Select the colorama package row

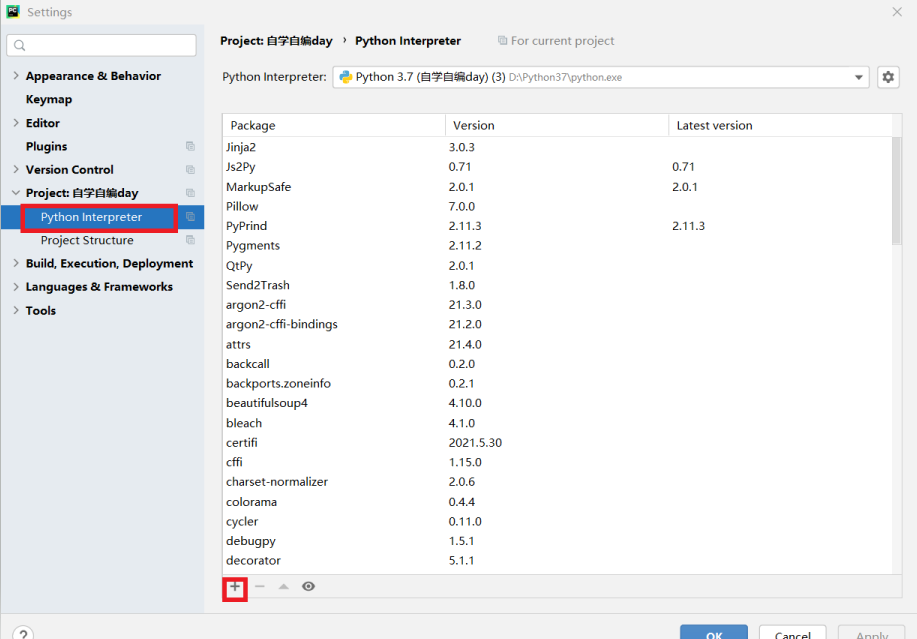(557, 502)
